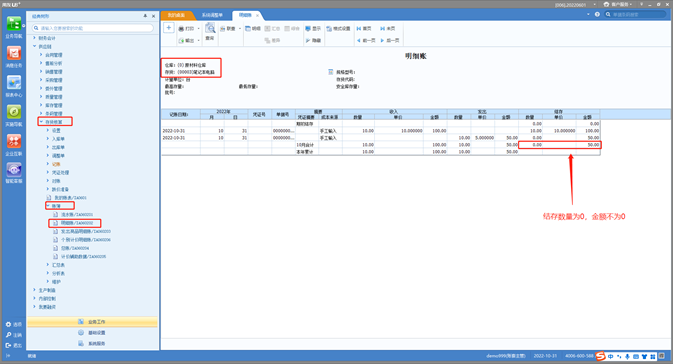673x364 pixels.
Task: Go to first page with 首页
Action: click(x=364, y=29)
